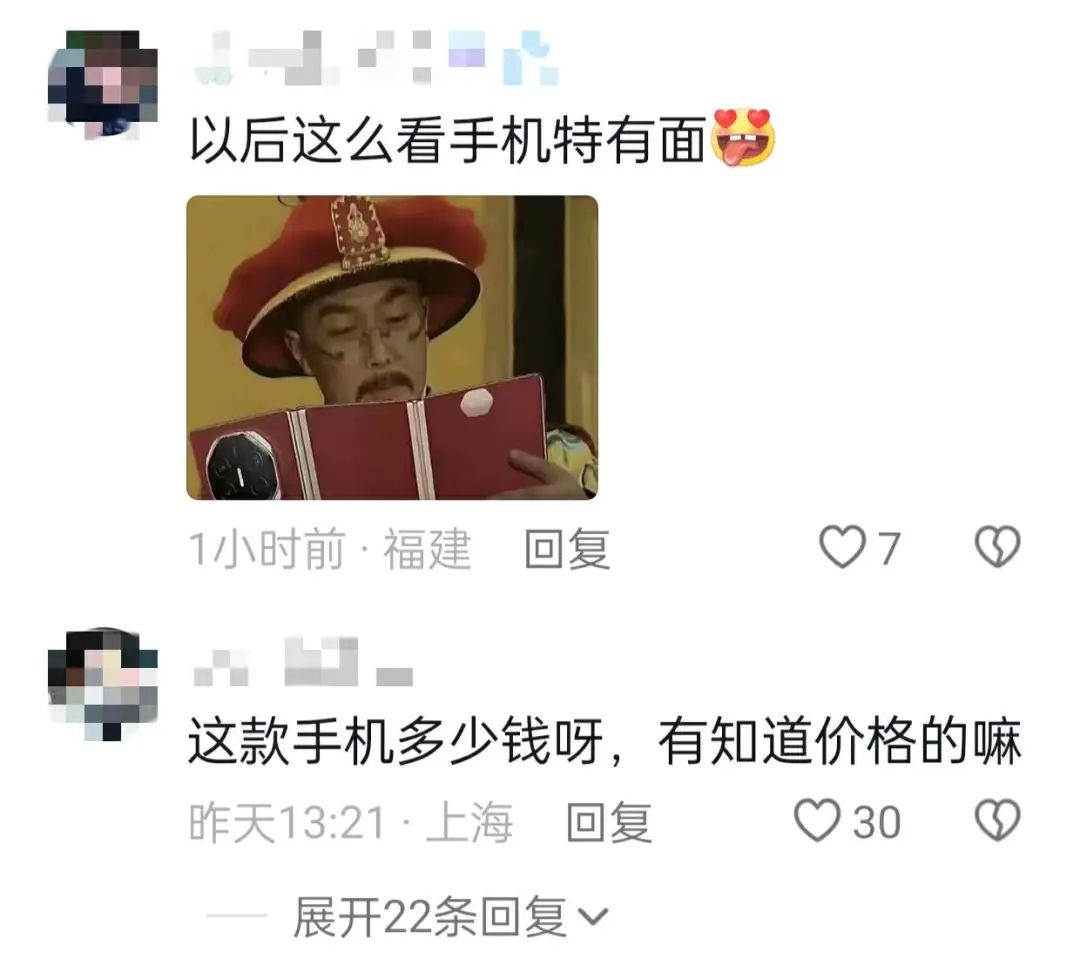The image size is (1080, 972).
Task: Open first commenter's pixelated avatar
Action: (103, 85)
